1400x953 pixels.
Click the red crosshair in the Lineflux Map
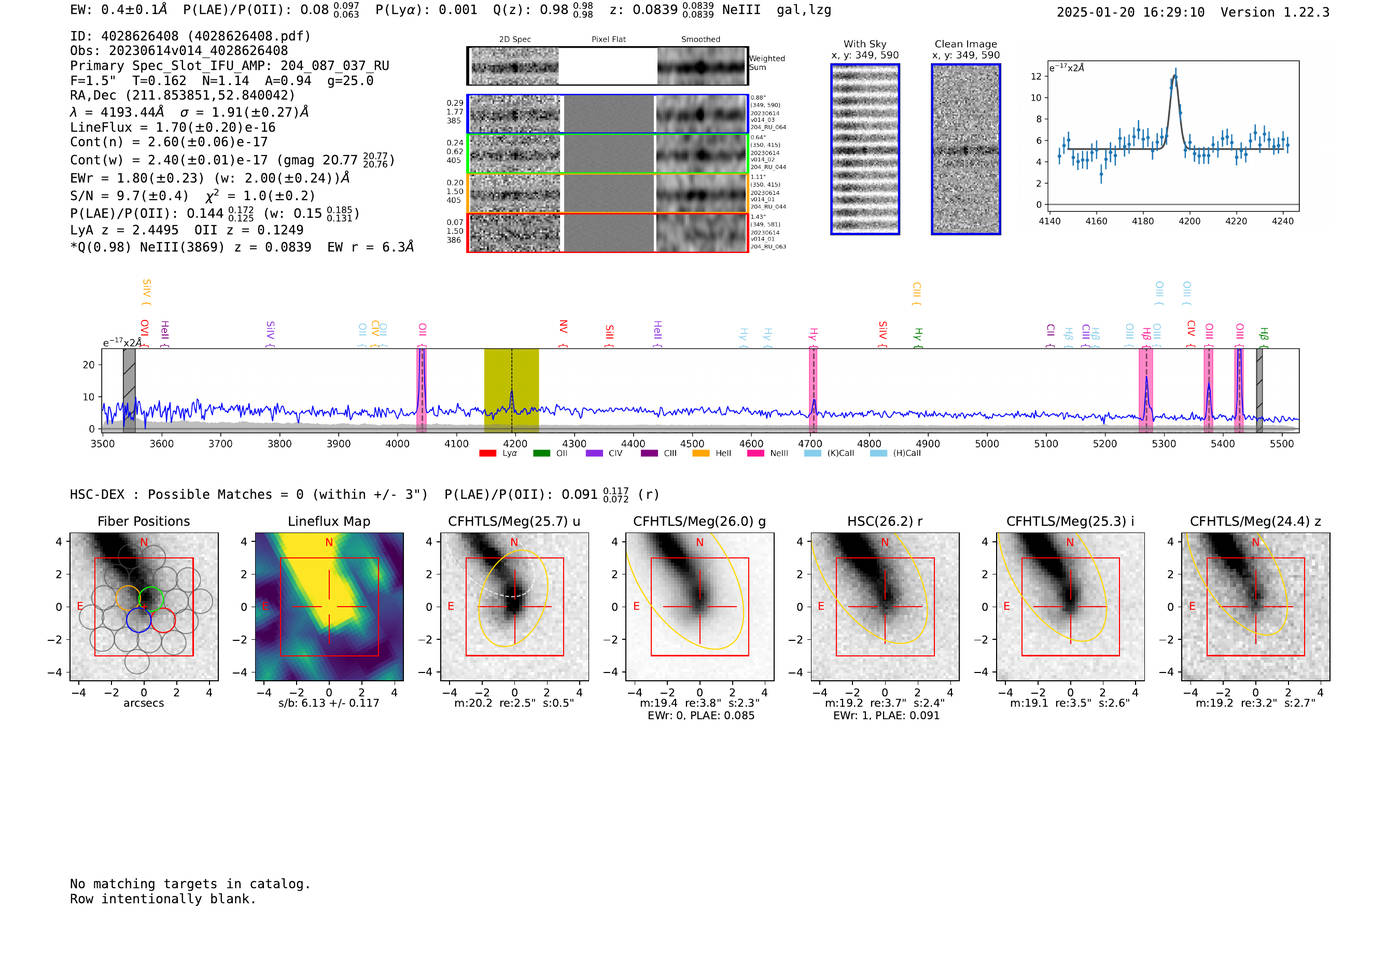(x=329, y=606)
